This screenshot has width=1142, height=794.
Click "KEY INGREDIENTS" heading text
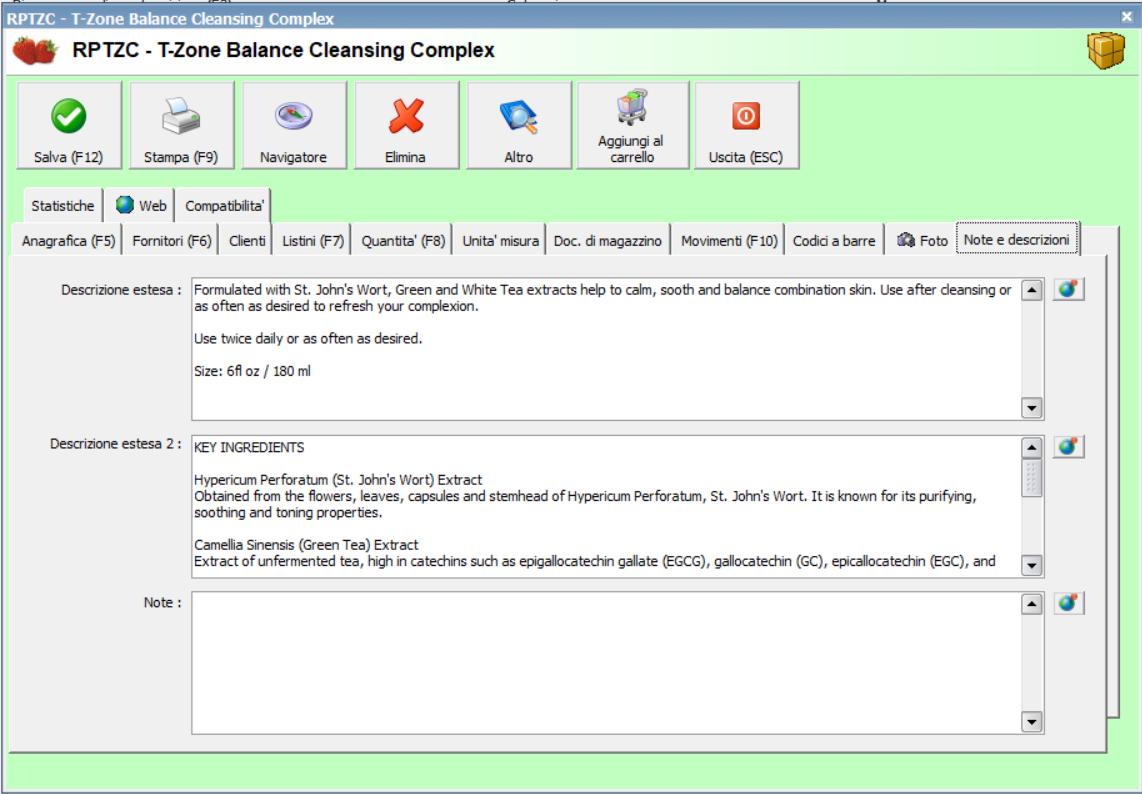(249, 447)
